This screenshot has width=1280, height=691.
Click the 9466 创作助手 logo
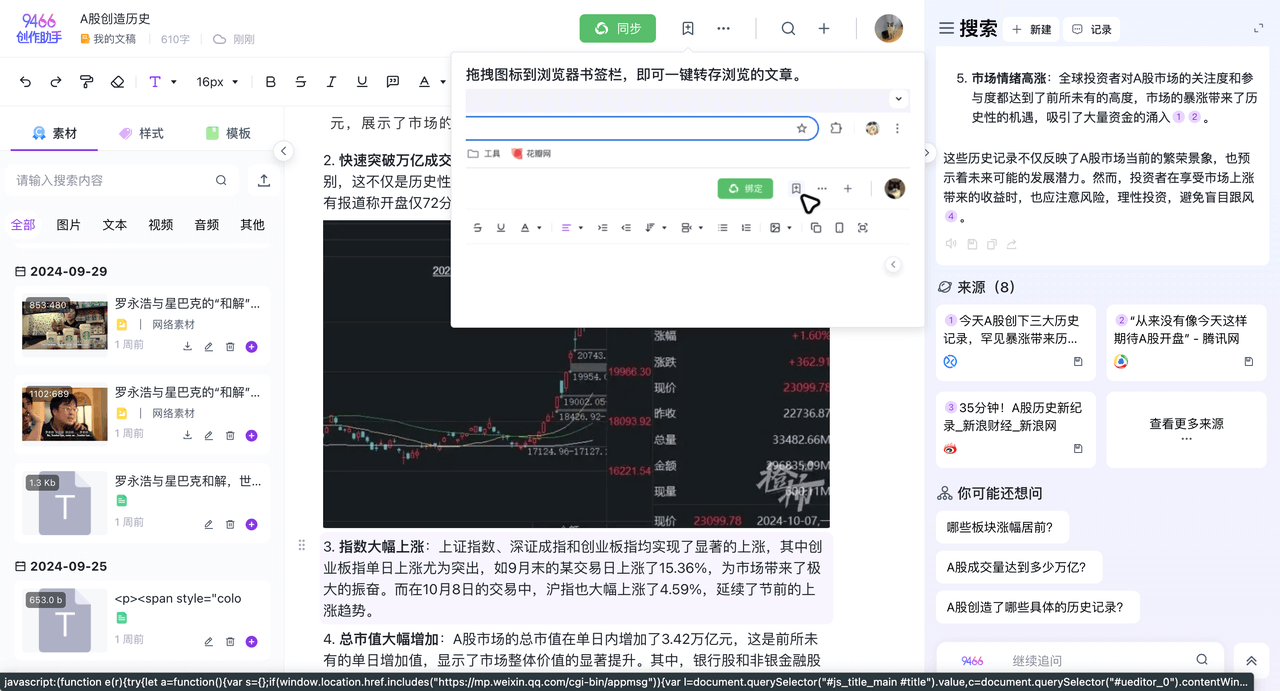coord(40,28)
